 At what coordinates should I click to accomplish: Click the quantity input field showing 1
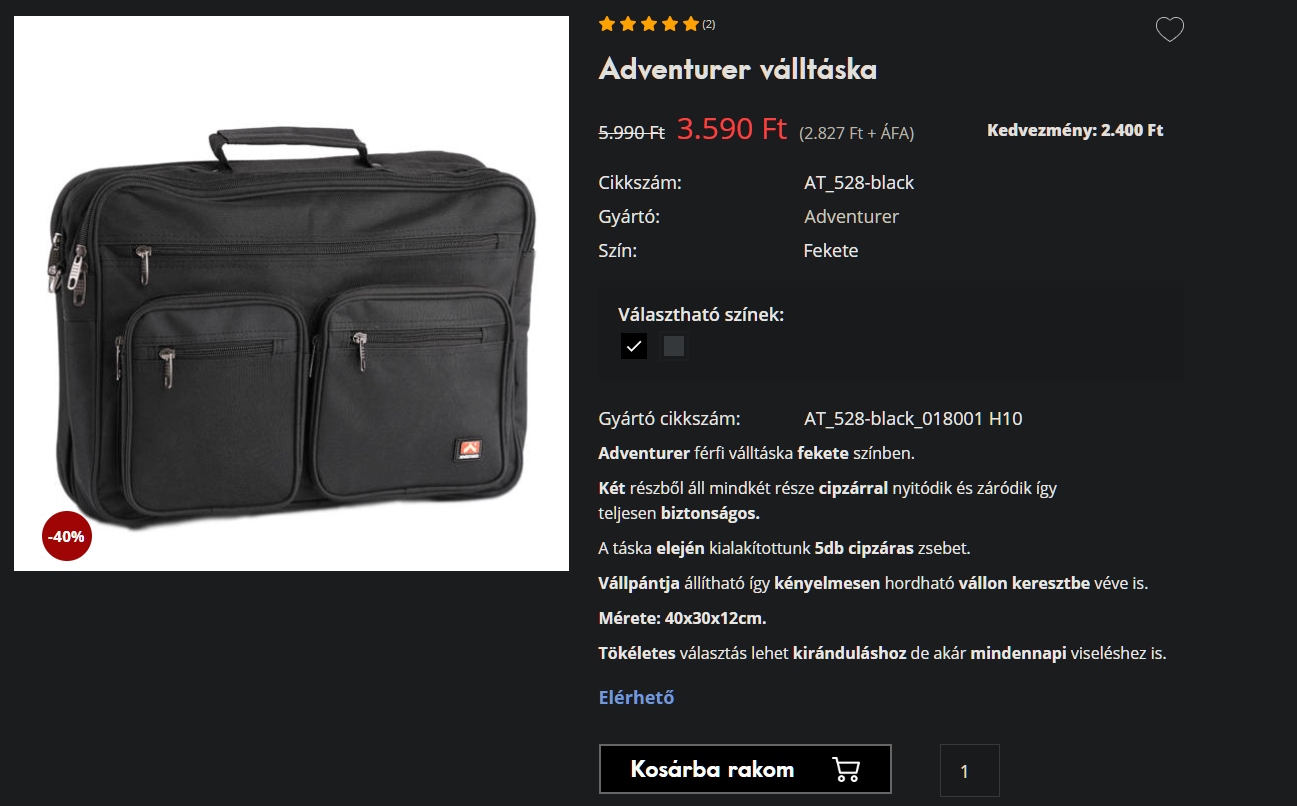coord(969,770)
